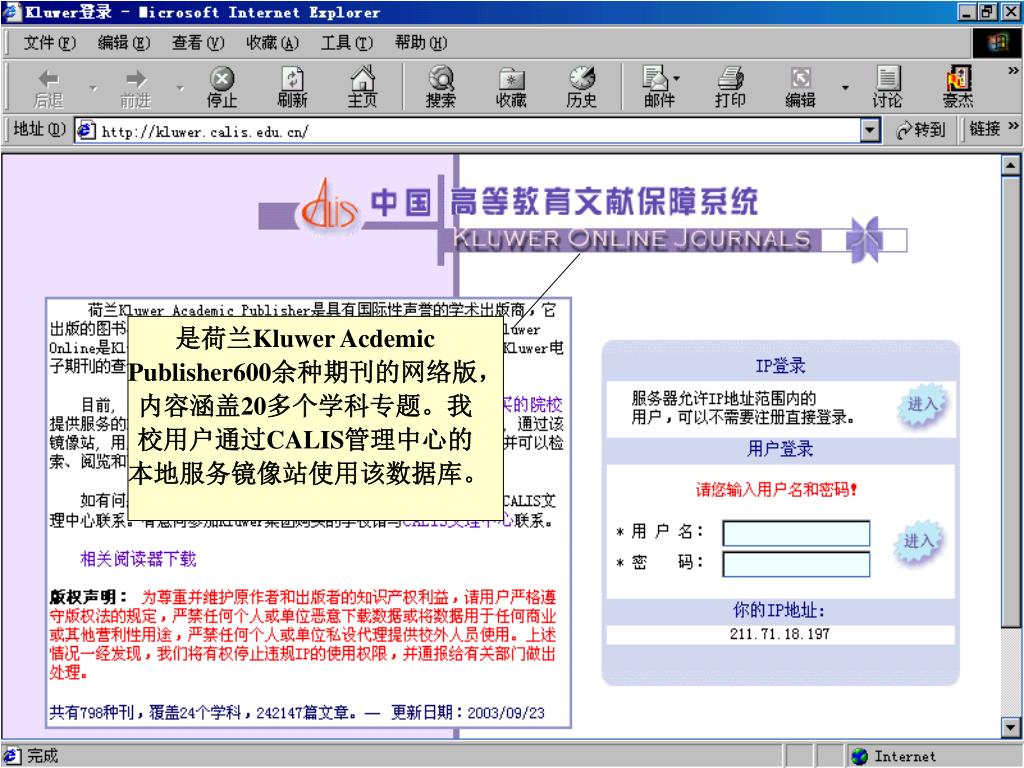Click the scrollbar down arrow
Viewport: 1024px width, 768px height.
click(1010, 727)
